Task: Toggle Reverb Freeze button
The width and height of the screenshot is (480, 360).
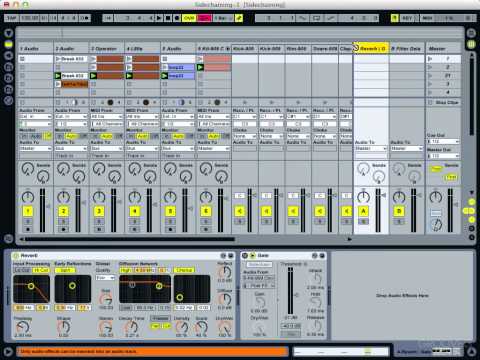Action: (161, 319)
